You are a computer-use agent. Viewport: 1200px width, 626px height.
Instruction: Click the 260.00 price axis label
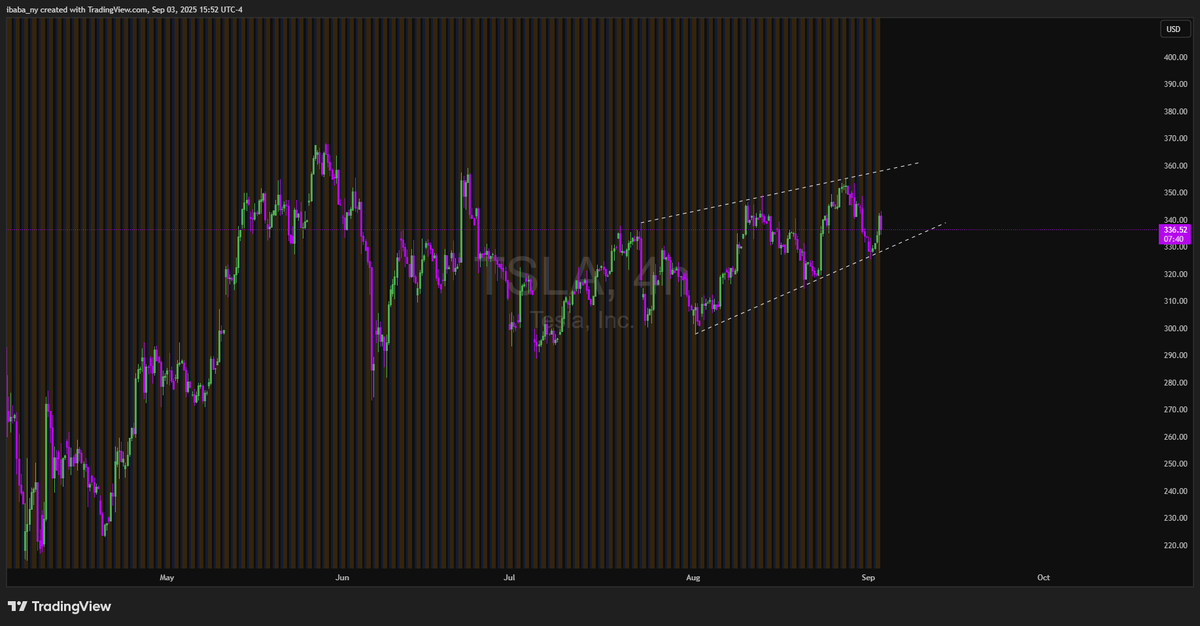tap(1174, 437)
